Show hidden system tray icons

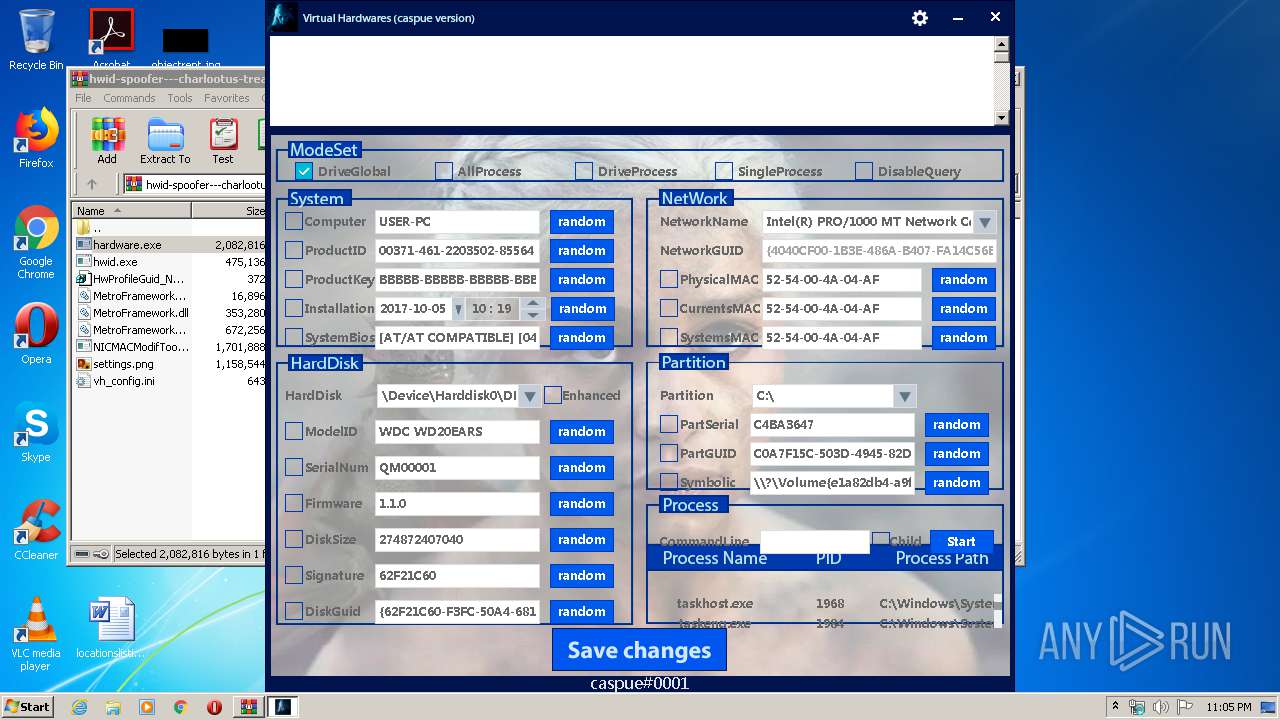tap(1115, 707)
